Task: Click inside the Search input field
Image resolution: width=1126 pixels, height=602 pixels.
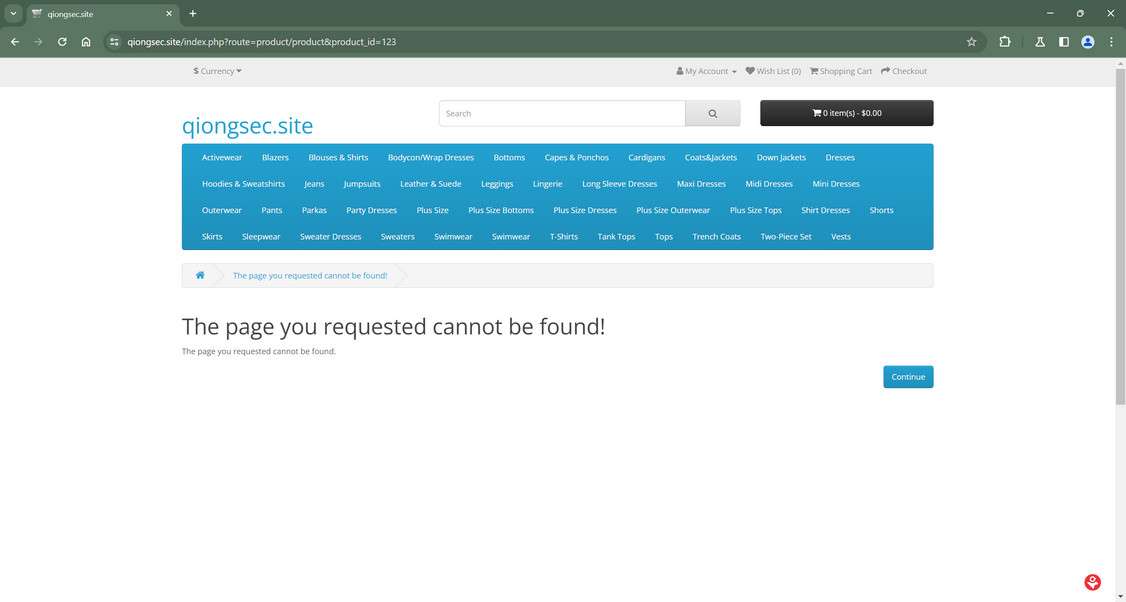Action: click(x=560, y=112)
